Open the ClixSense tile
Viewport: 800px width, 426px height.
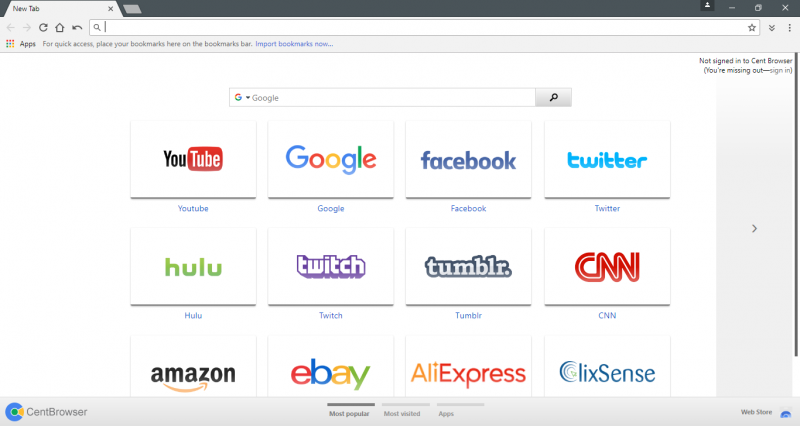(x=607, y=366)
